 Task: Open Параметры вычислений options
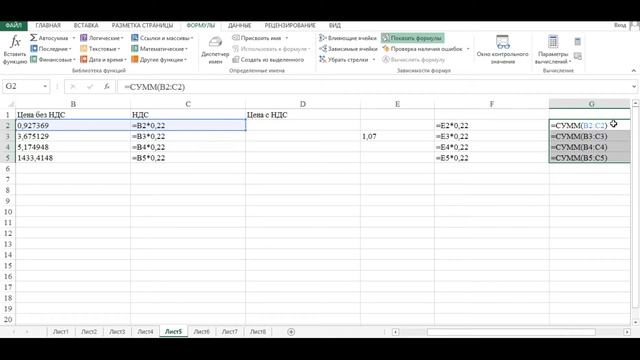pos(553,50)
